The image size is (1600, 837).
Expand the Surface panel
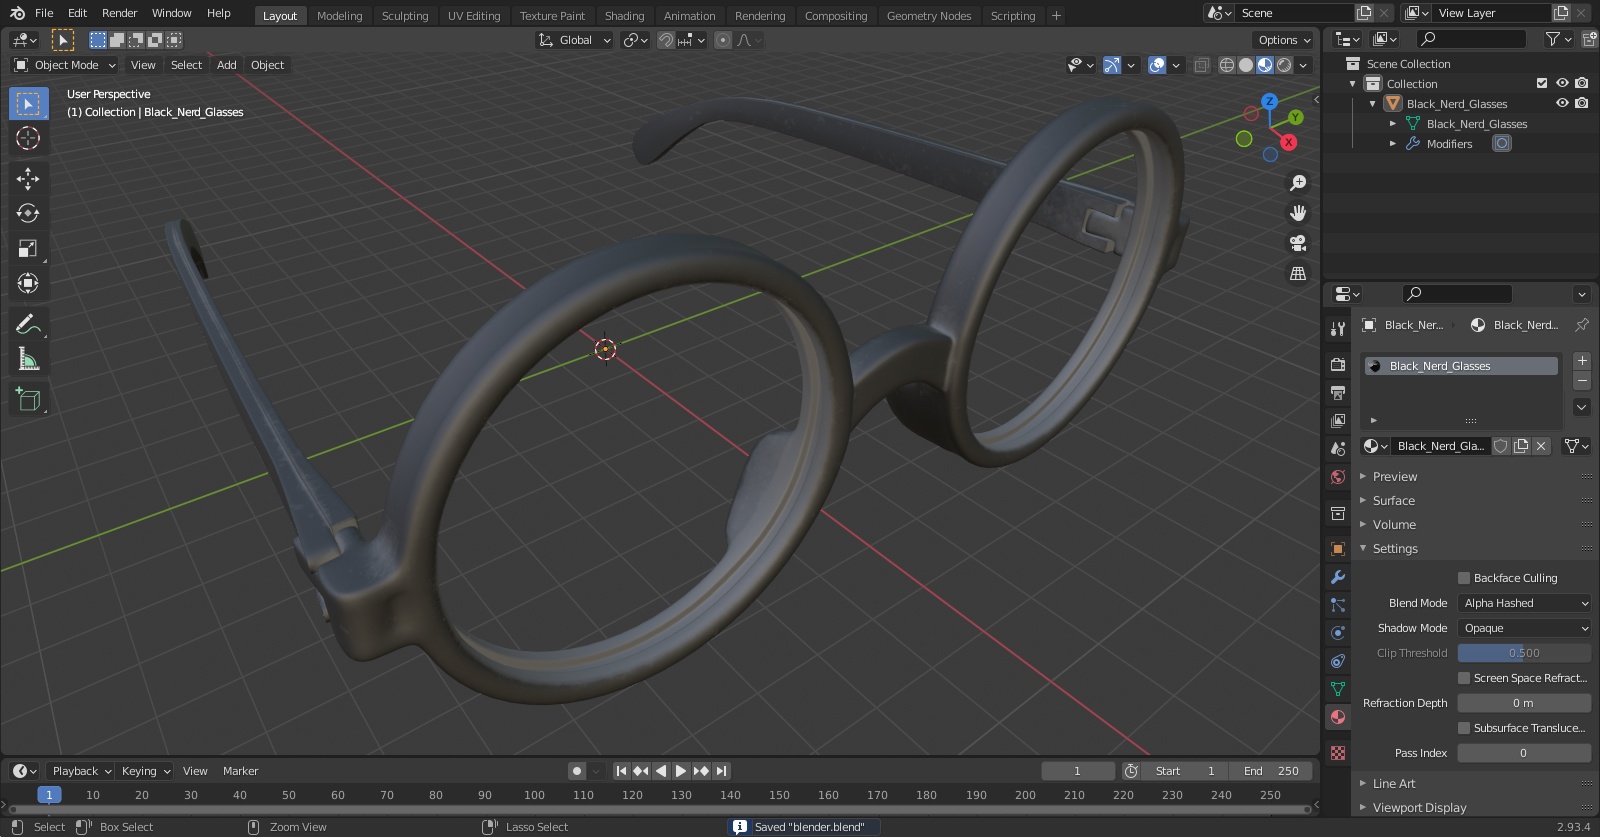click(x=1393, y=501)
